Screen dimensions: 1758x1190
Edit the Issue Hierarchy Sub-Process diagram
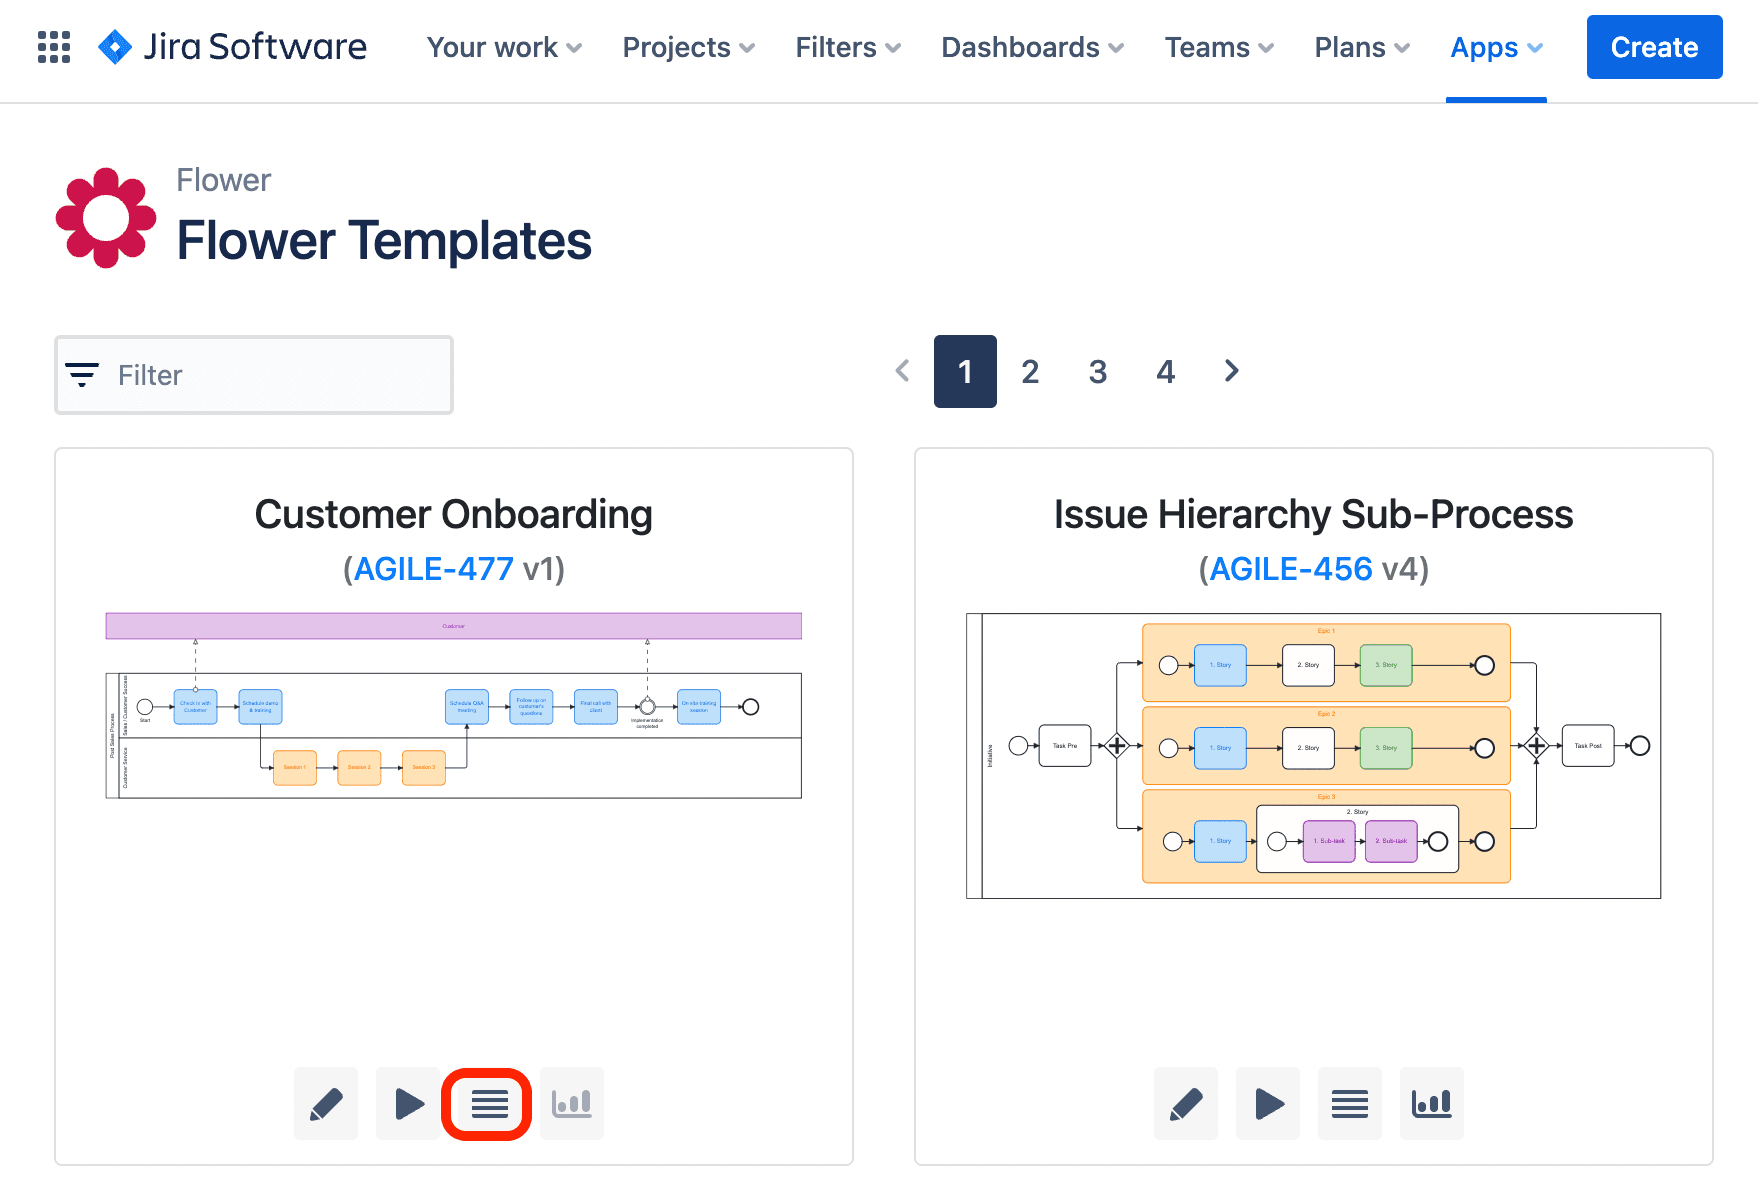(1185, 1103)
